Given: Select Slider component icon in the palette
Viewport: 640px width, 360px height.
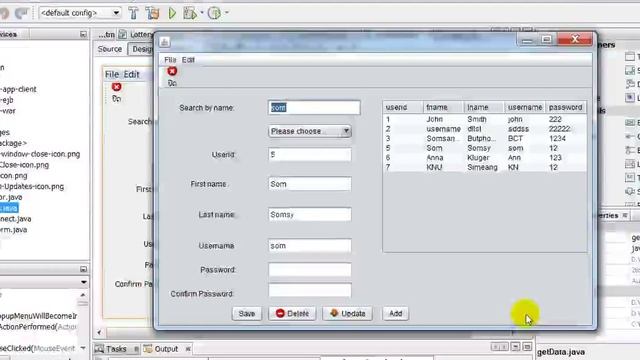Looking at the screenshot, I should (x=630, y=191).
